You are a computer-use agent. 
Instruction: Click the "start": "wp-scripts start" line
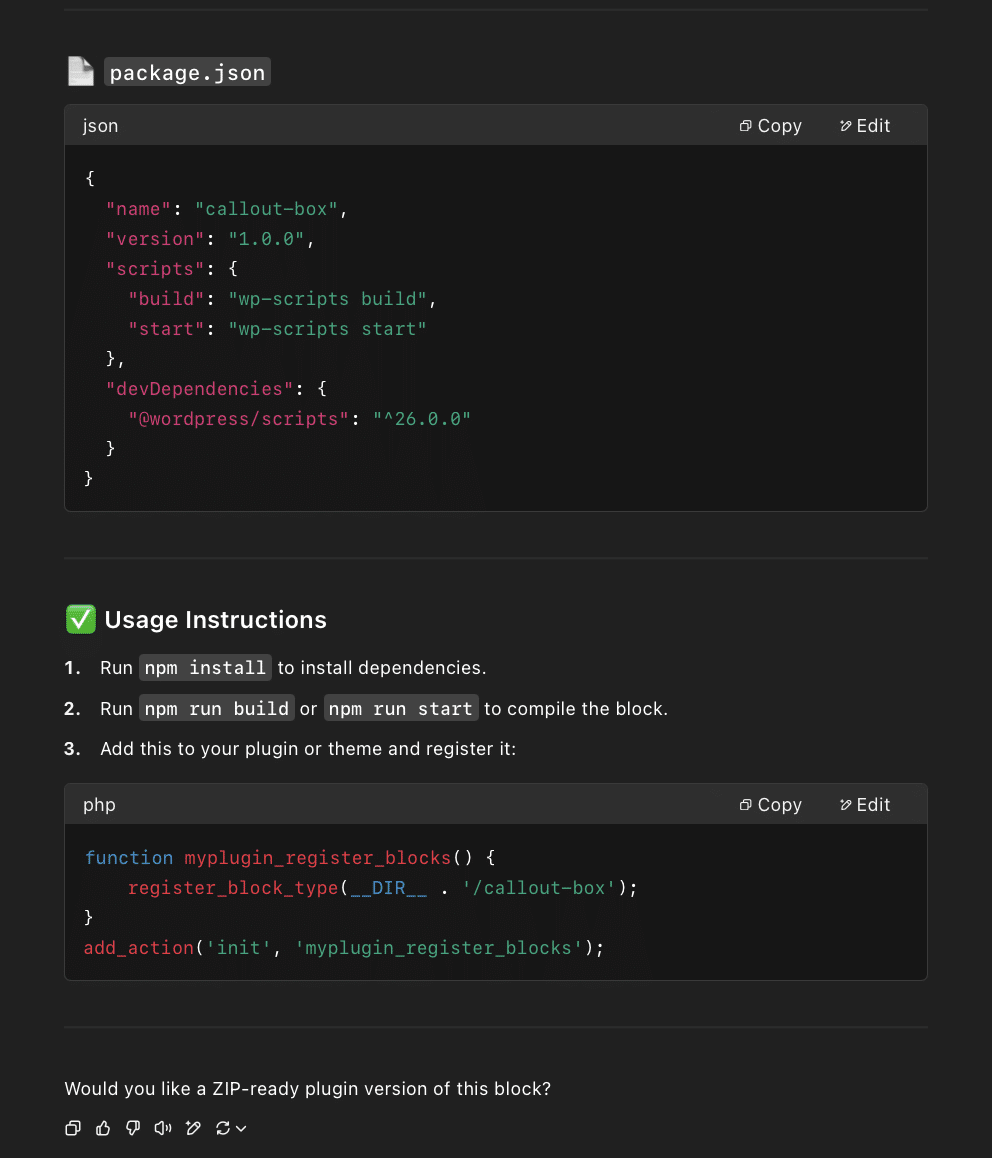(x=278, y=329)
